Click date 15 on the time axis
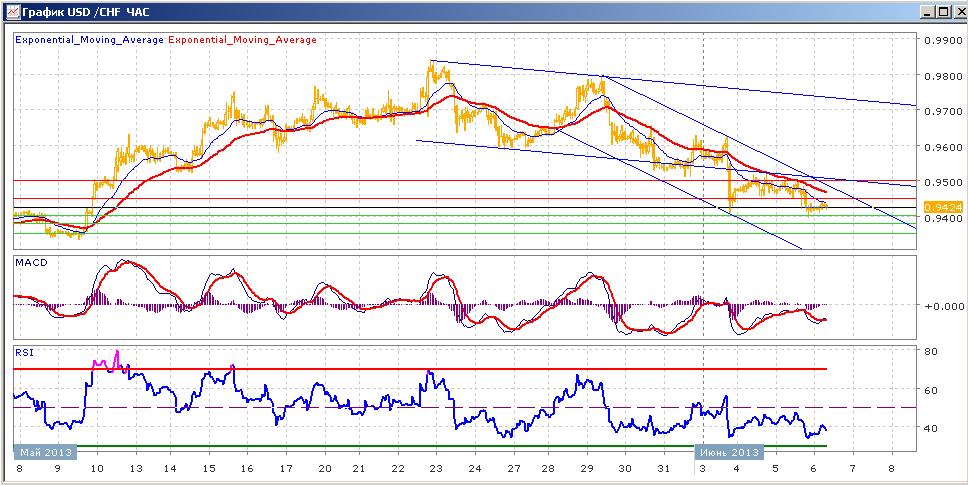This screenshot has height=485, width=968. pos(209,468)
